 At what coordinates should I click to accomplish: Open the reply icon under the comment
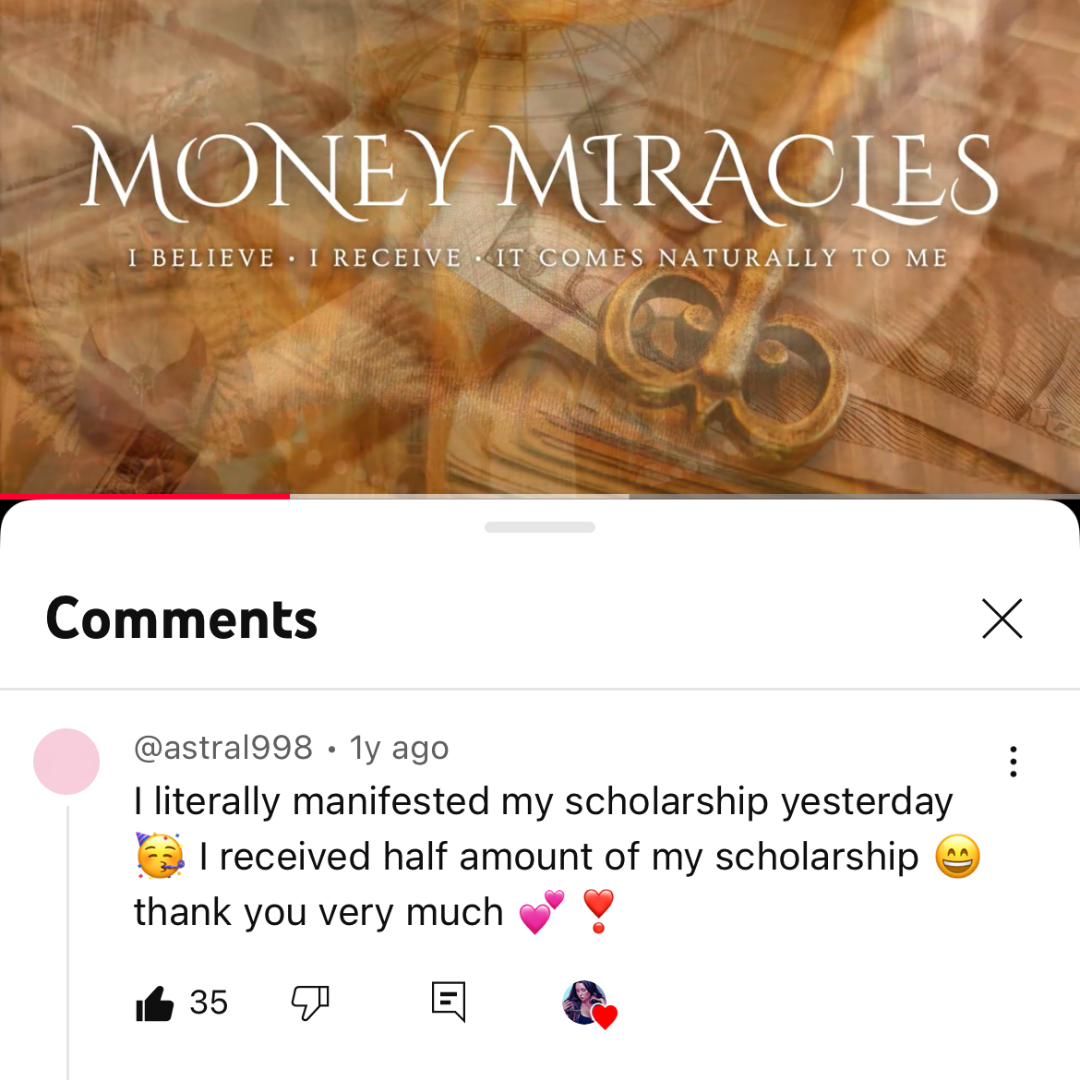coord(448,1001)
